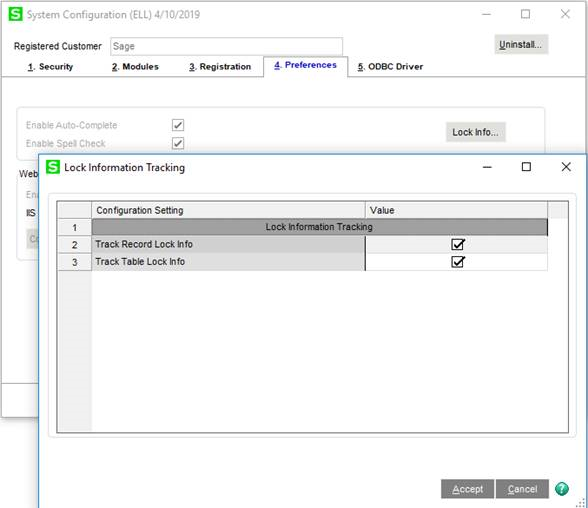Click the Uninstall button

[x=521, y=45]
